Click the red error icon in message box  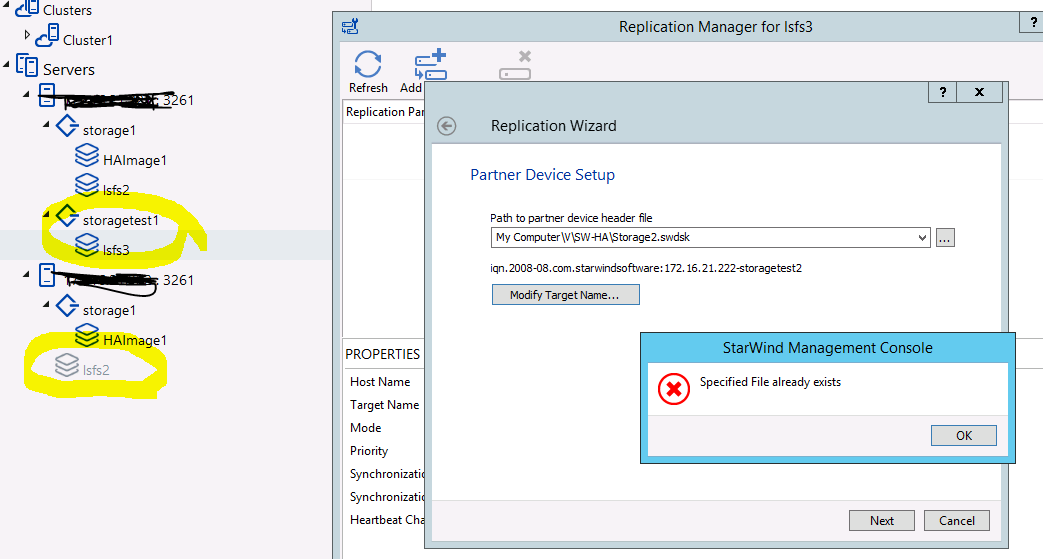click(673, 389)
